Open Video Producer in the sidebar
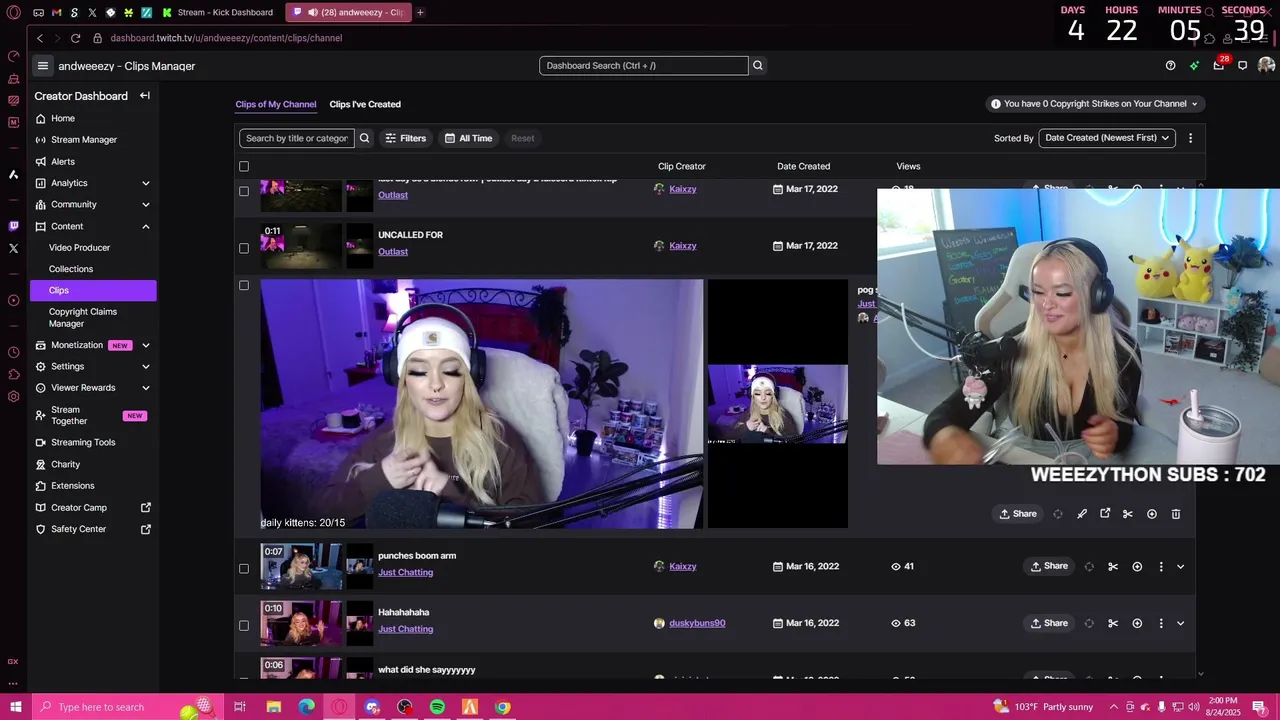The image size is (1280, 720). click(80, 248)
